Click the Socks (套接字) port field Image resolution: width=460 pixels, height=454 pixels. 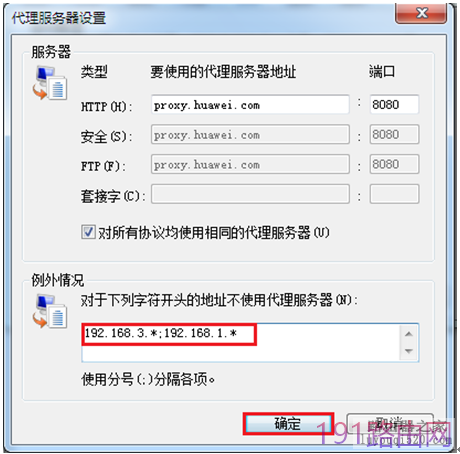pos(394,194)
